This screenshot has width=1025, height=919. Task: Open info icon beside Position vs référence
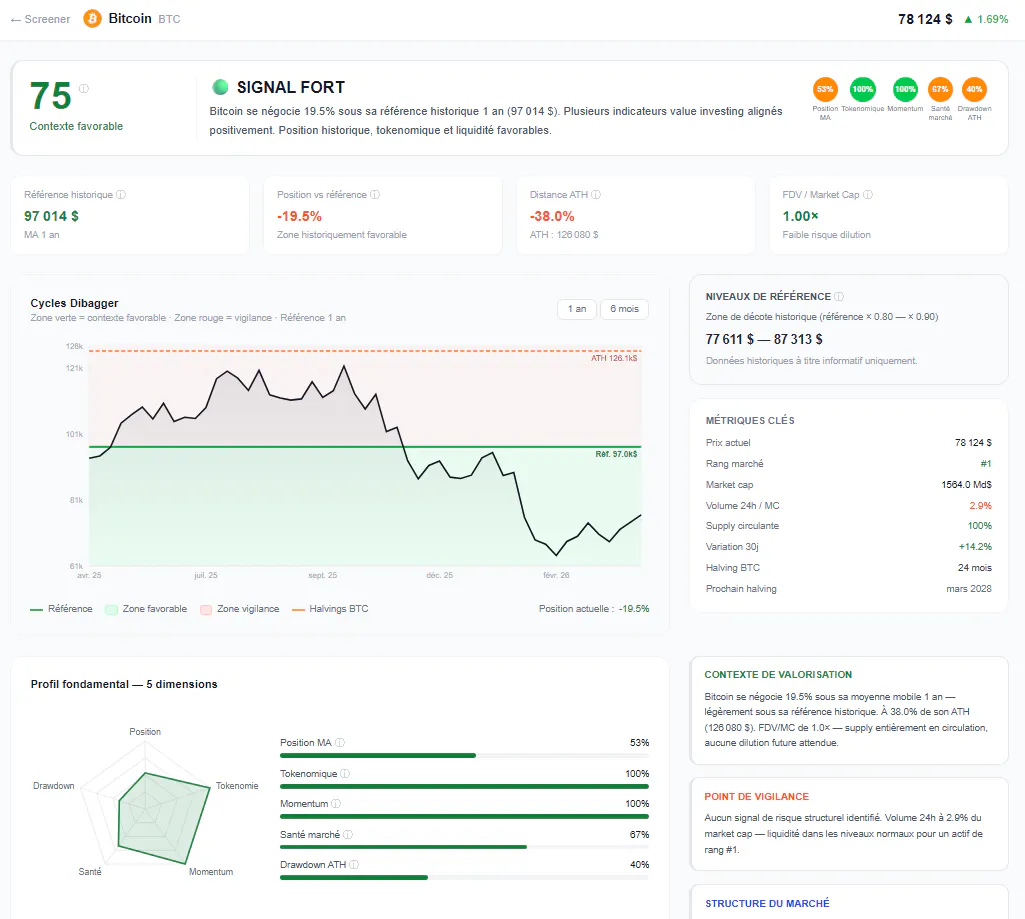pyautogui.click(x=375, y=195)
